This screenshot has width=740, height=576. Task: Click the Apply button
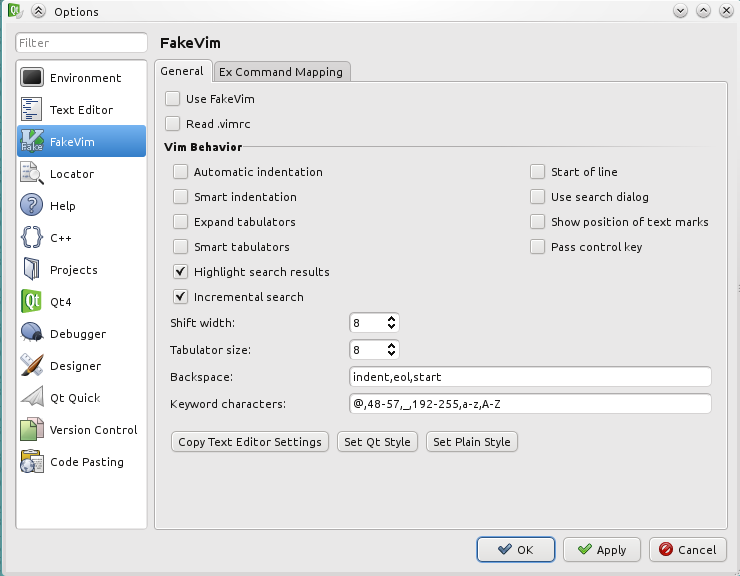click(x=602, y=550)
